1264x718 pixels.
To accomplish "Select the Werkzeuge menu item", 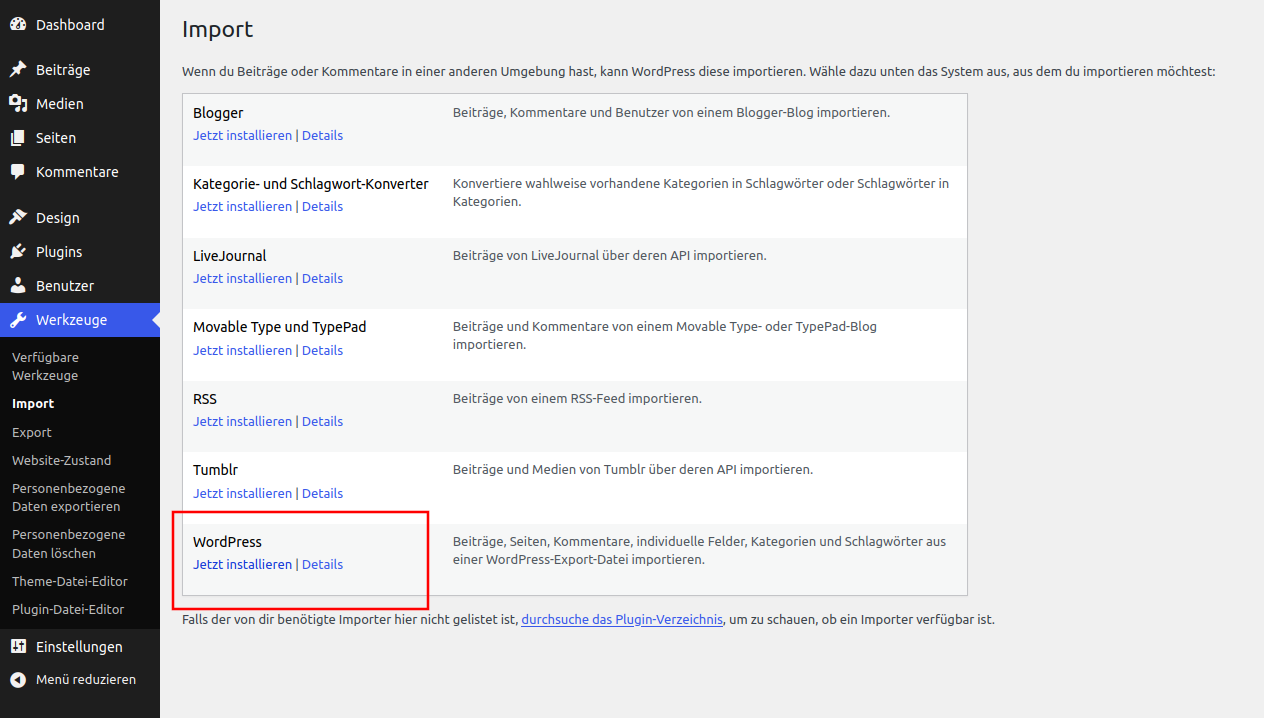I will pos(80,320).
